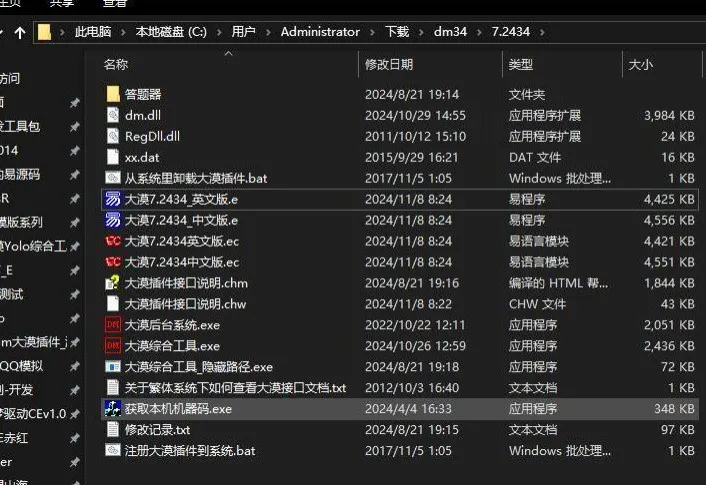Click icon of 大漠综合工具_隐藏路径.exe
Screen dimensions: 706x485
tap(113, 367)
